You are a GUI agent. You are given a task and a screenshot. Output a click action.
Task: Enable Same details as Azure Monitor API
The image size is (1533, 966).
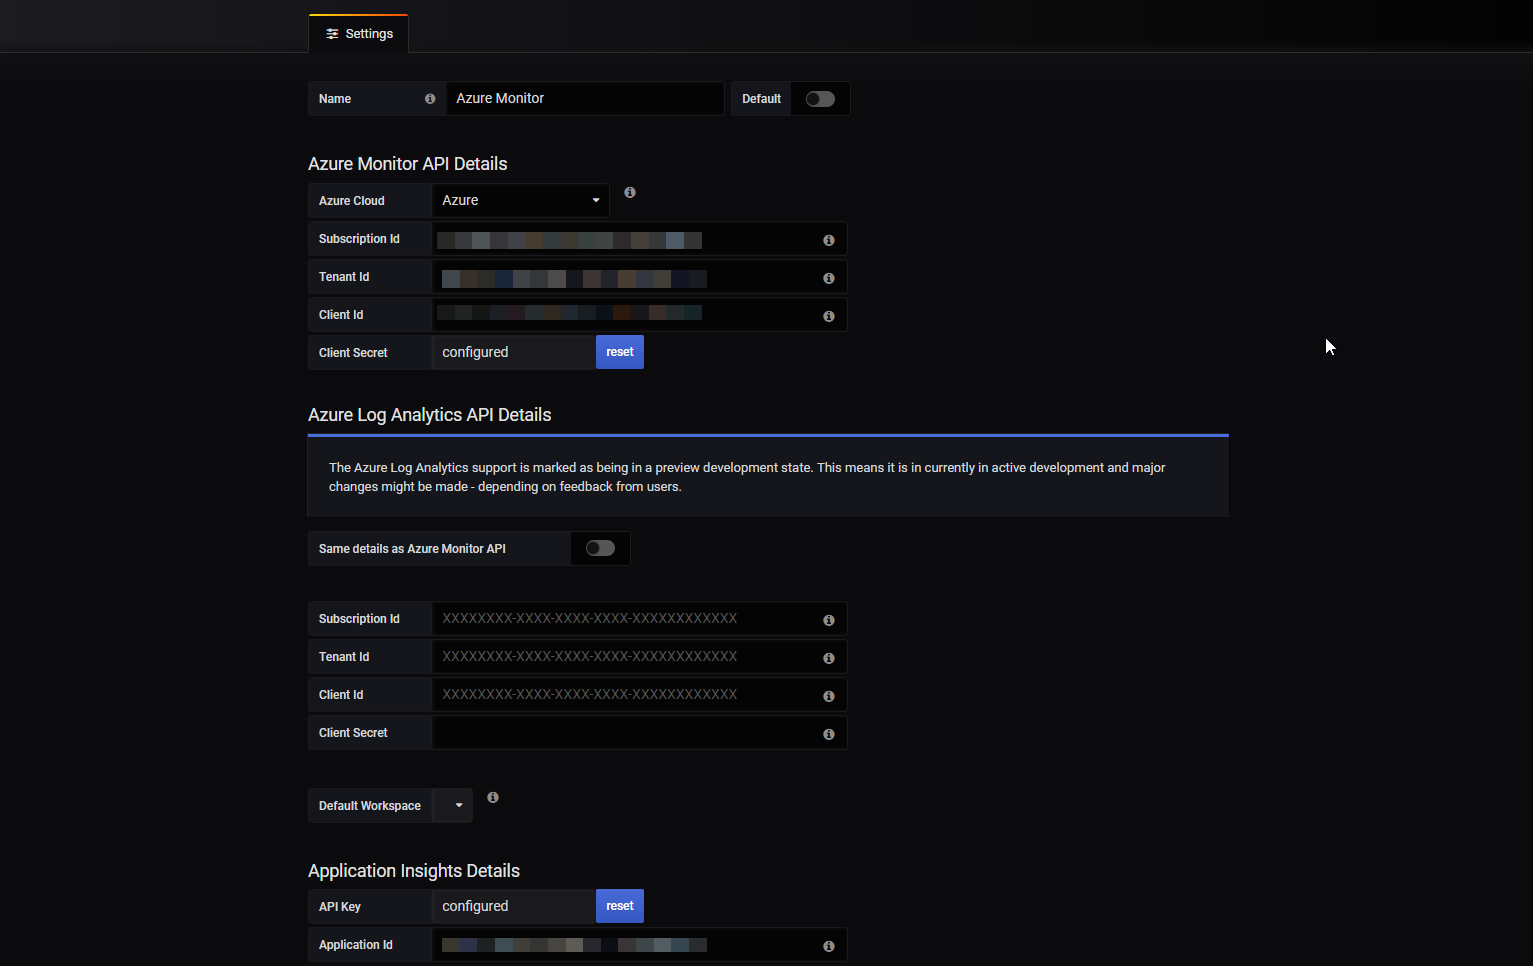coord(600,548)
